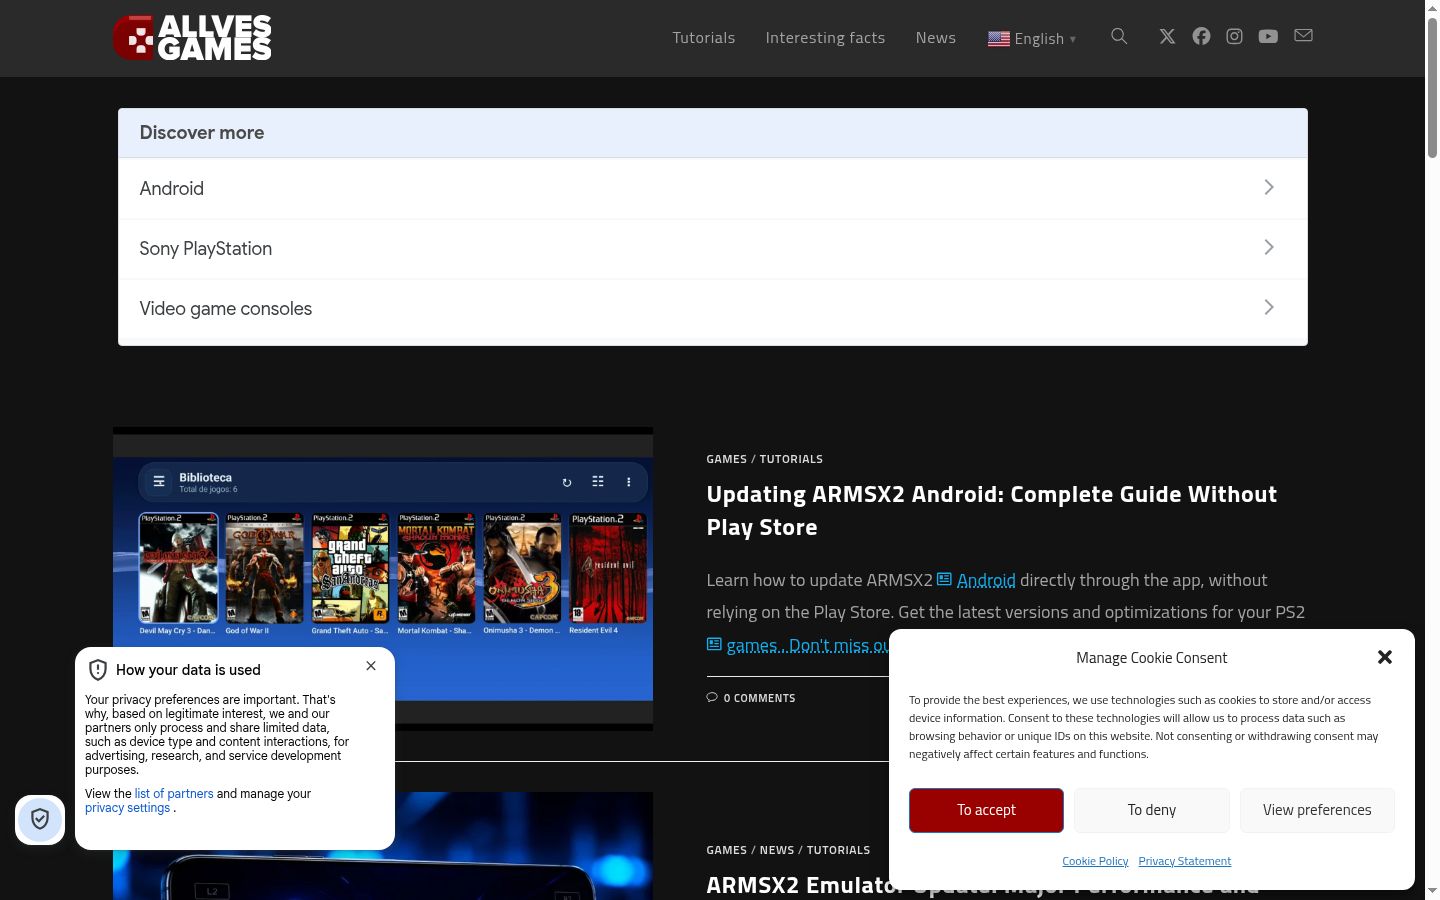Expand the Video game consoles row
The height and width of the screenshot is (900, 1440).
point(713,308)
